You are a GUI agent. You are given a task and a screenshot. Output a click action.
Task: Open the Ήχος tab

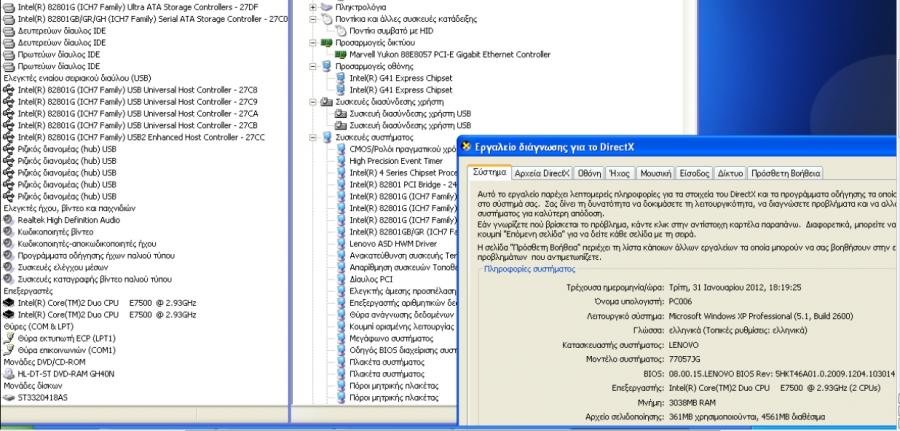[620, 173]
